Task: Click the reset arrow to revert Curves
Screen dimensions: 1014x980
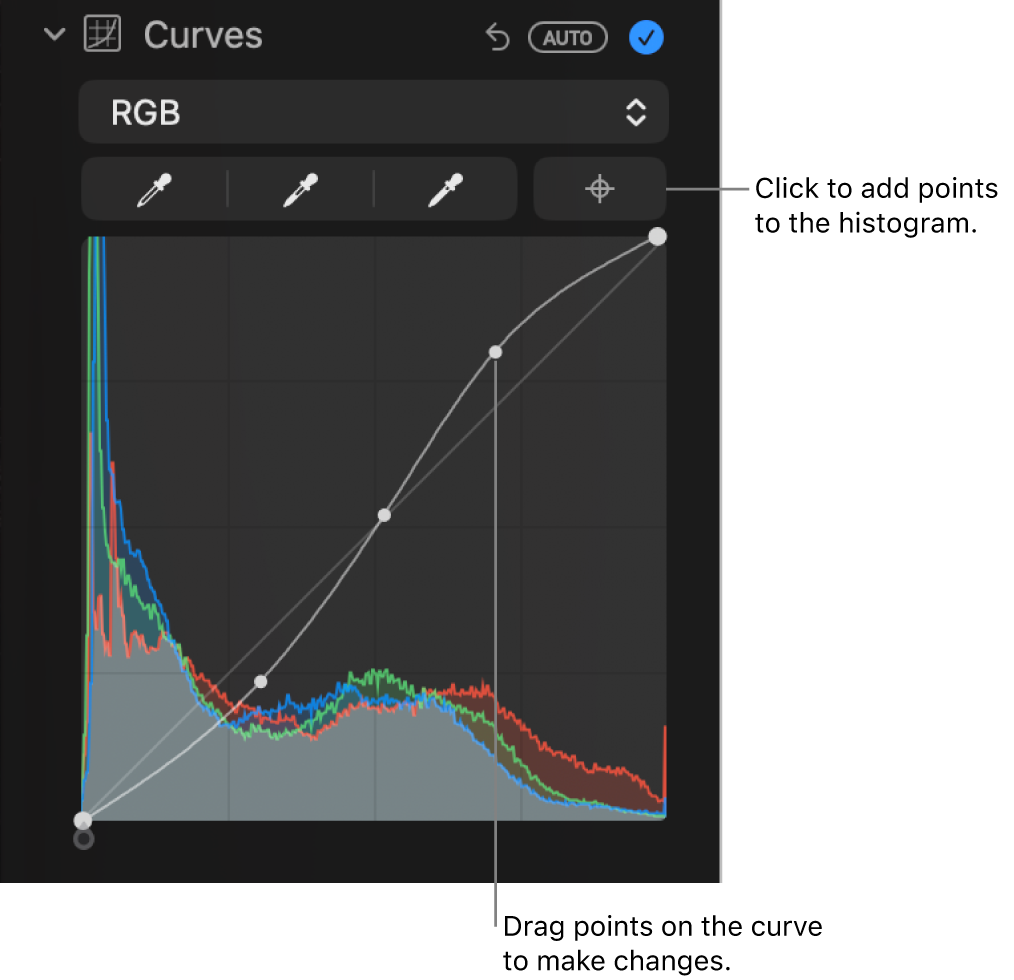Action: point(498,36)
